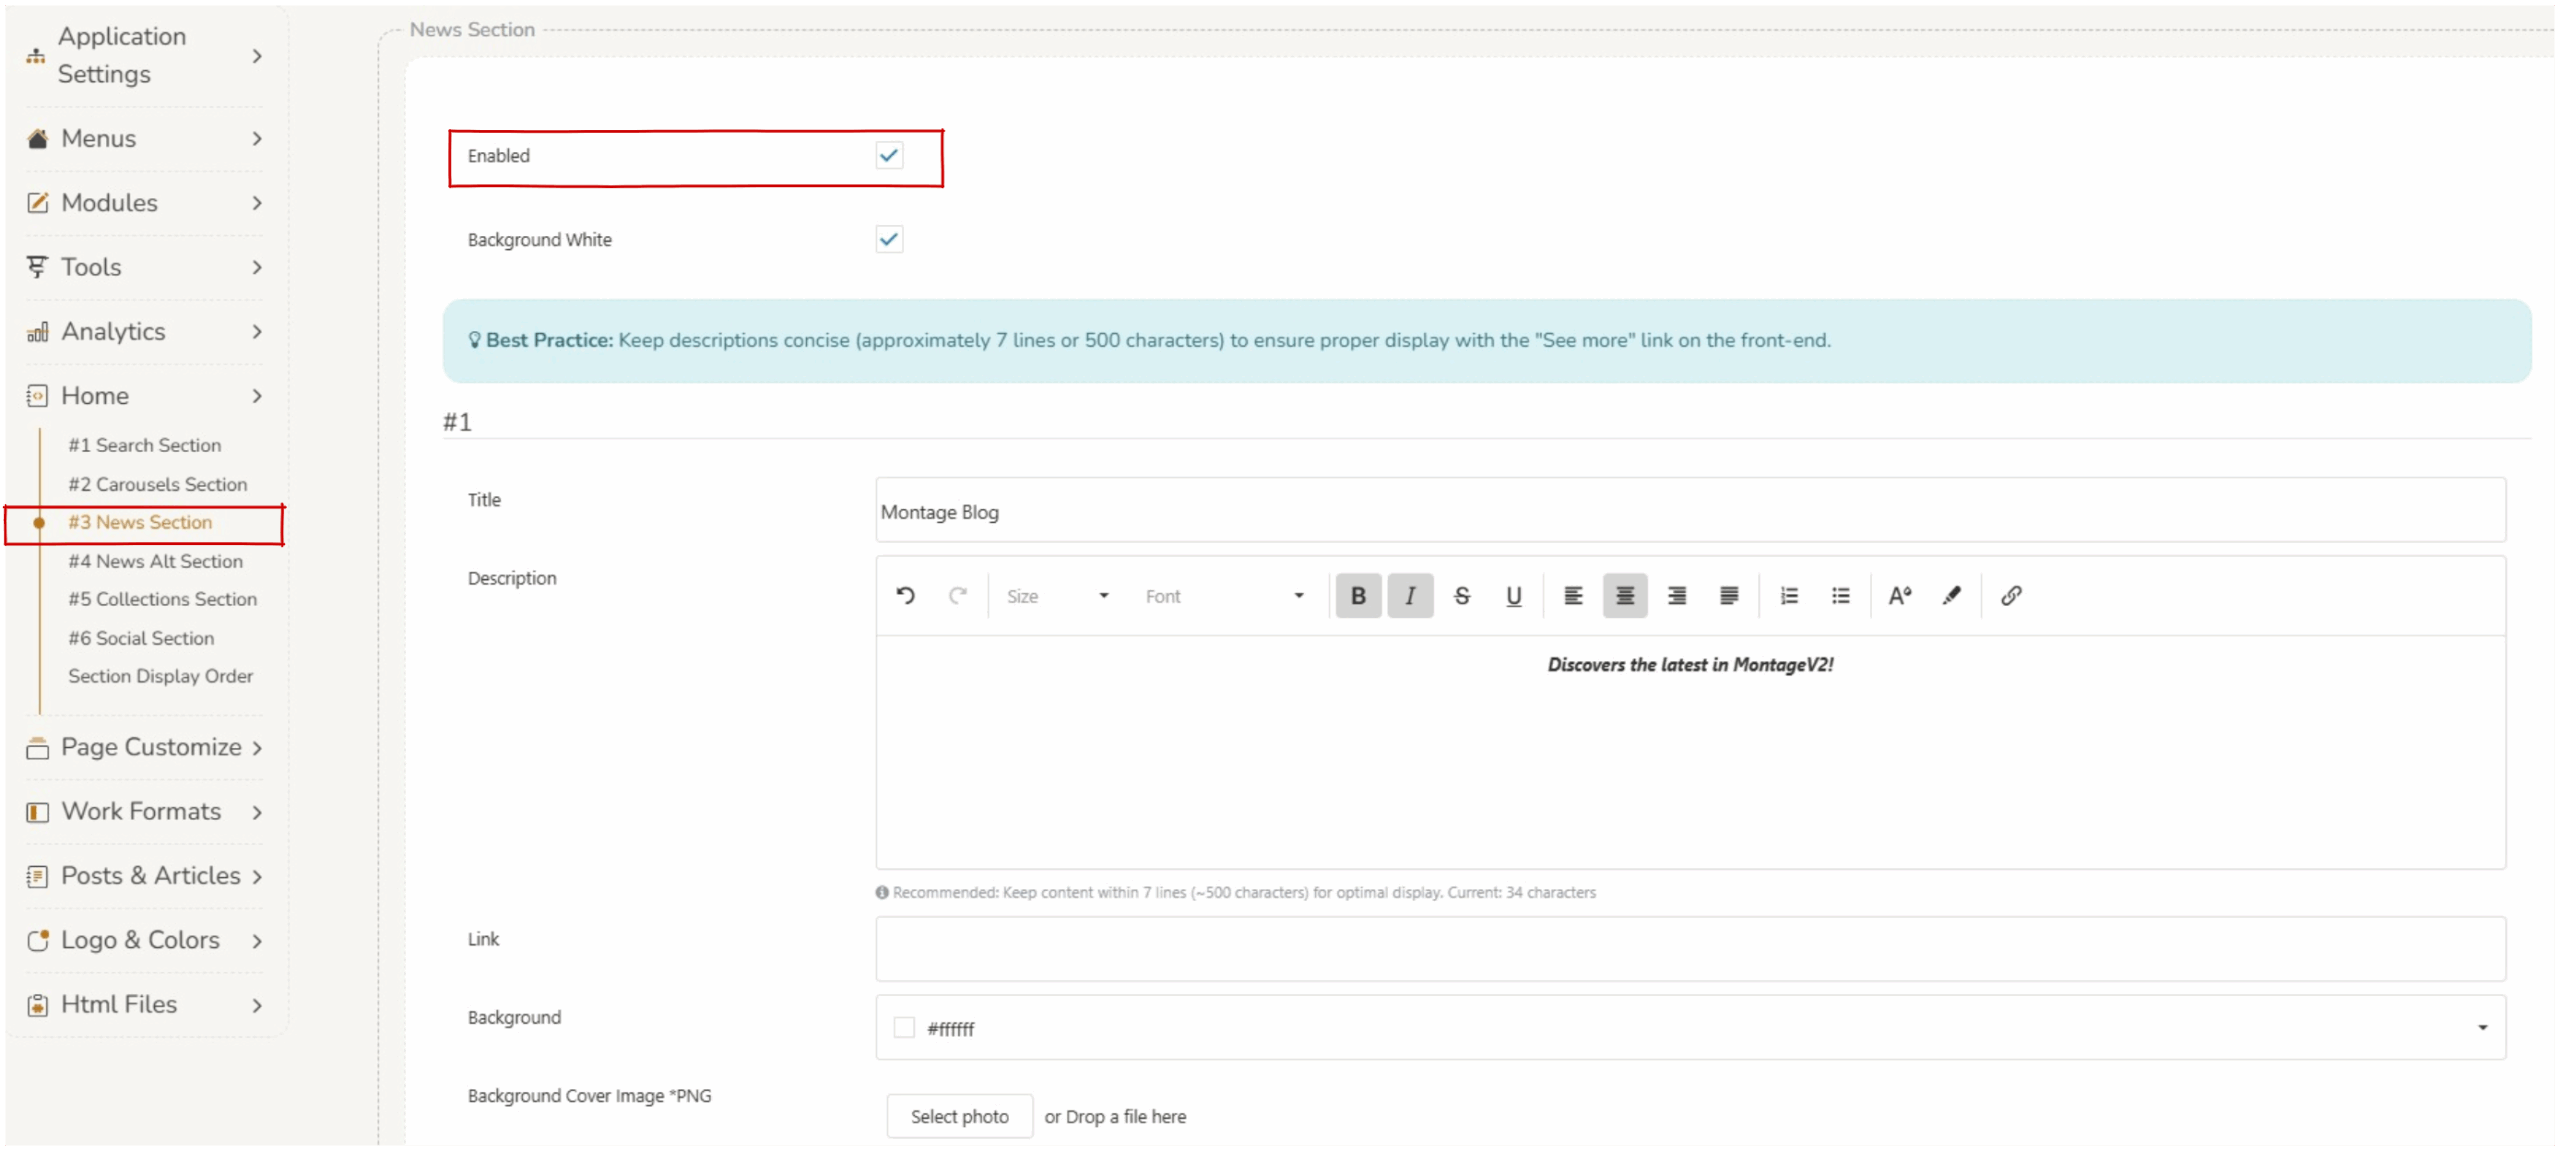
Task: Open #4 News Alt Section
Action: pos(155,561)
